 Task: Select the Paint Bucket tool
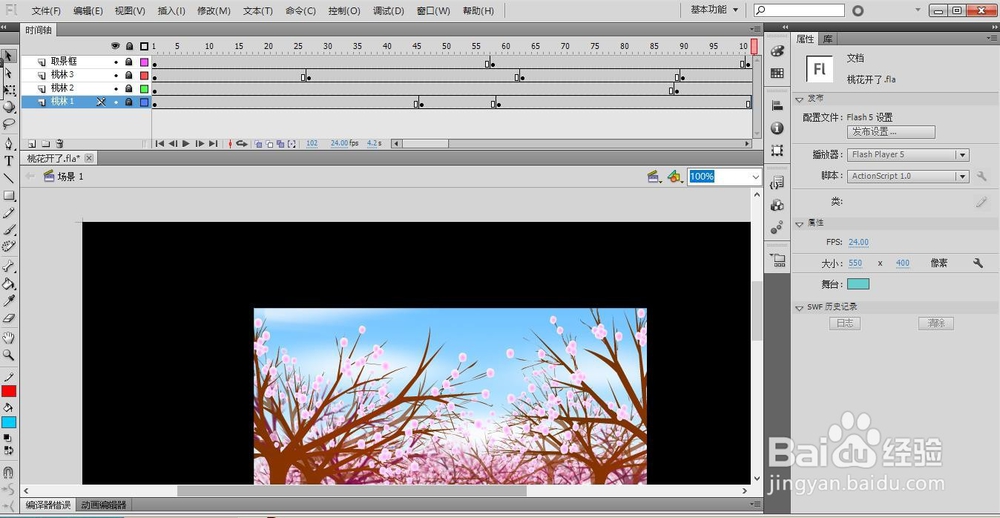(x=8, y=283)
